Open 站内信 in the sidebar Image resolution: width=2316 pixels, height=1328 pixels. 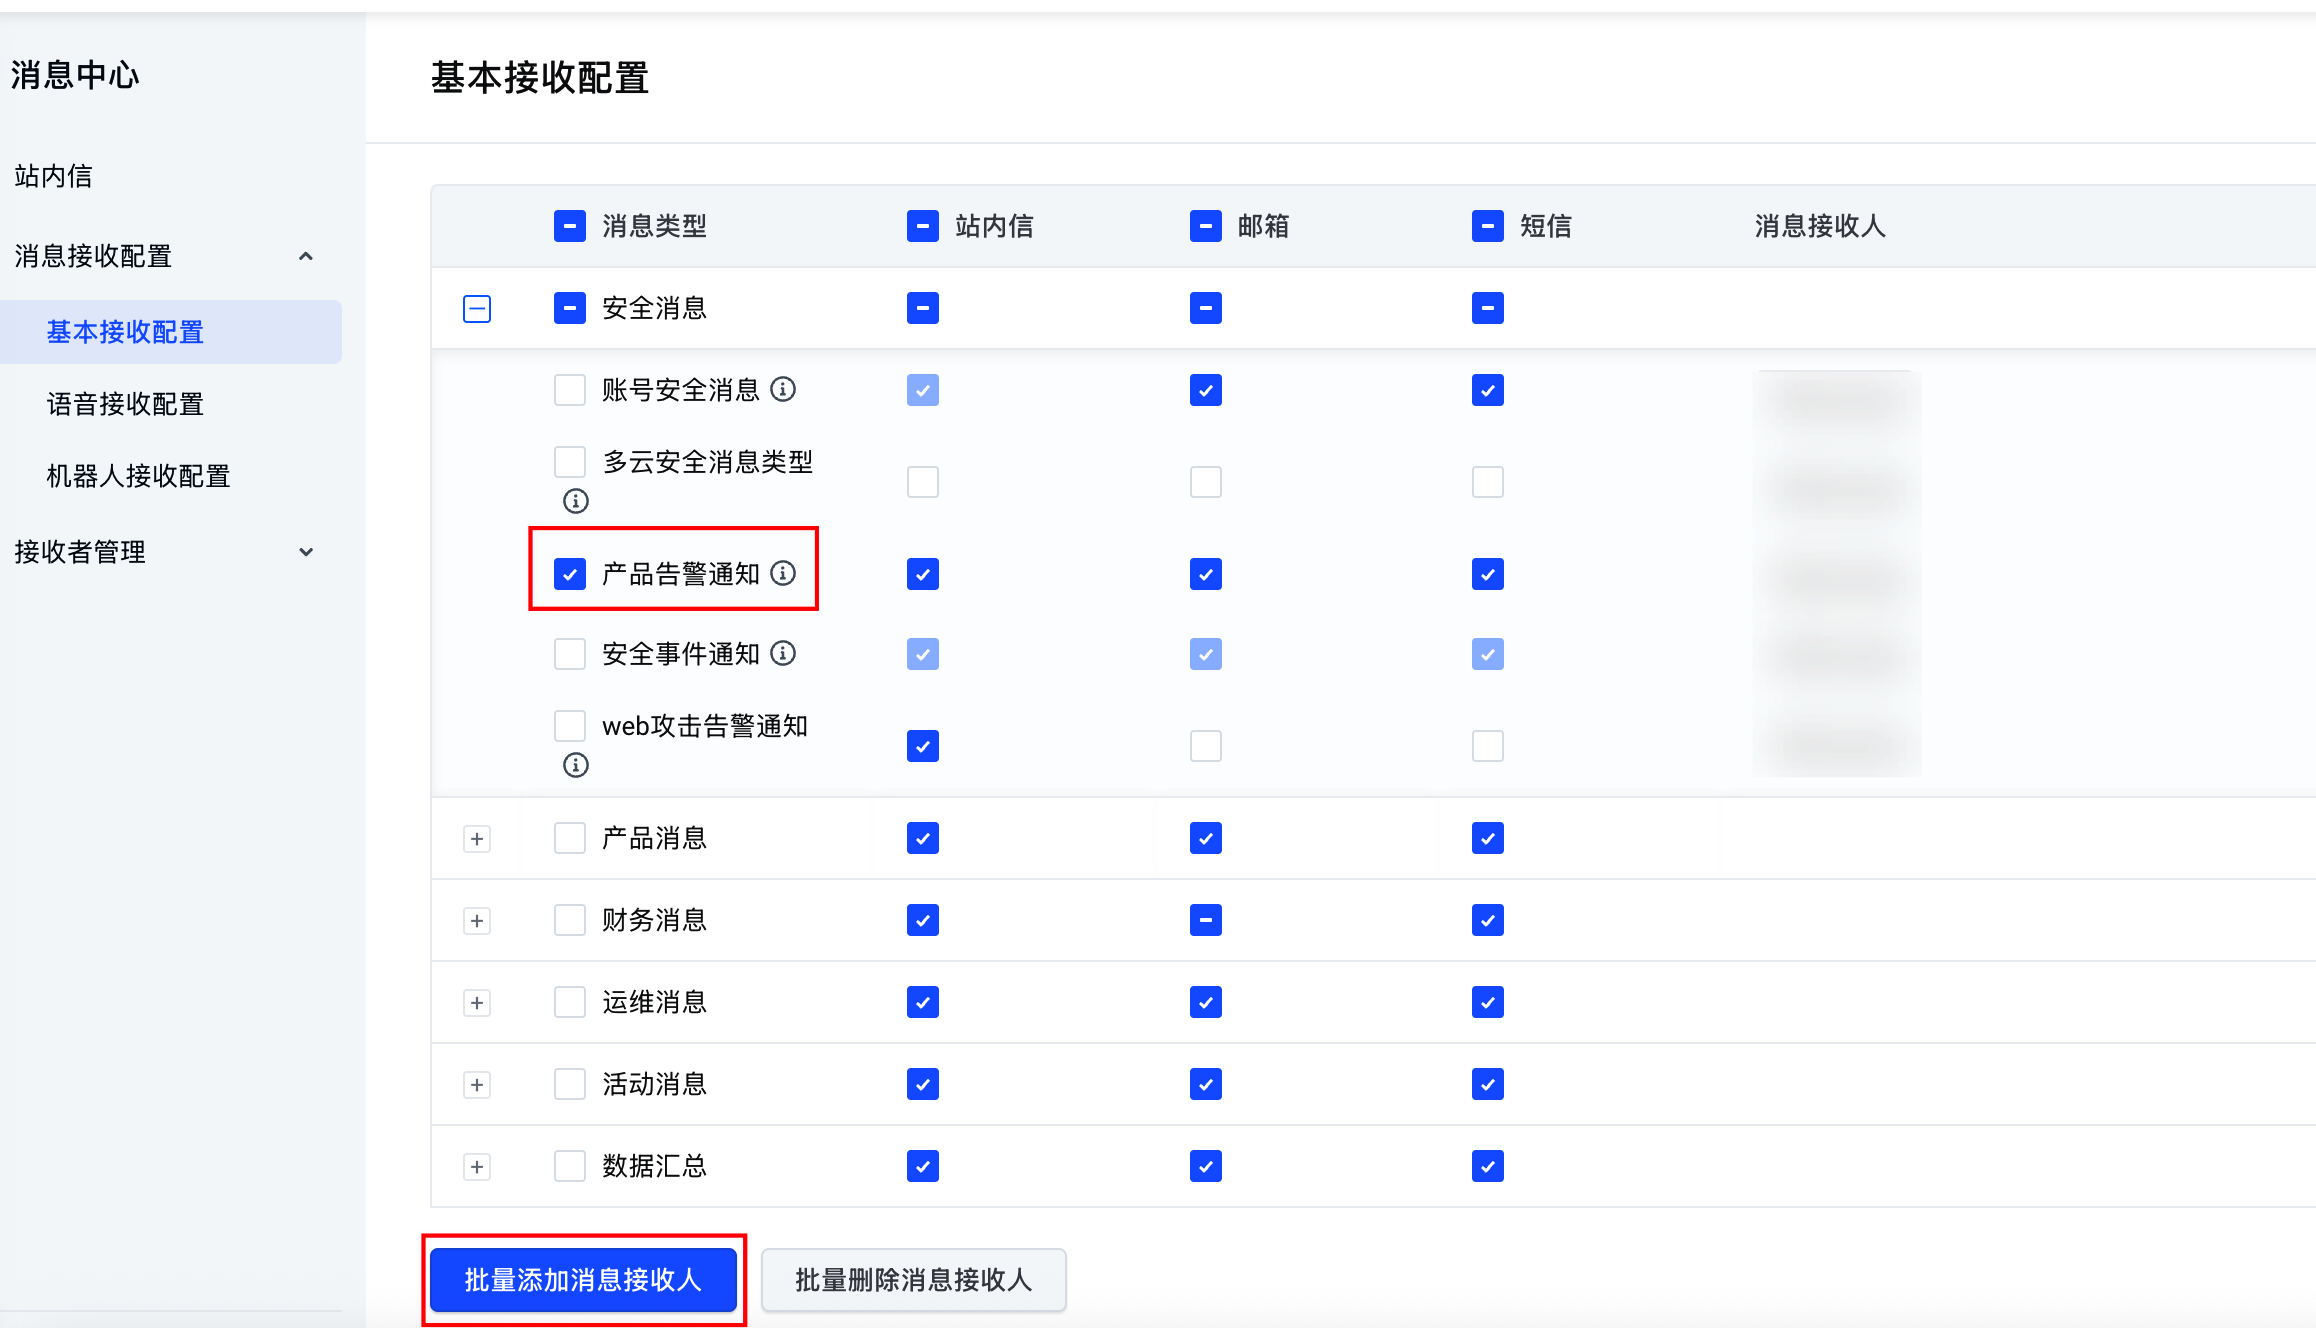[x=54, y=176]
